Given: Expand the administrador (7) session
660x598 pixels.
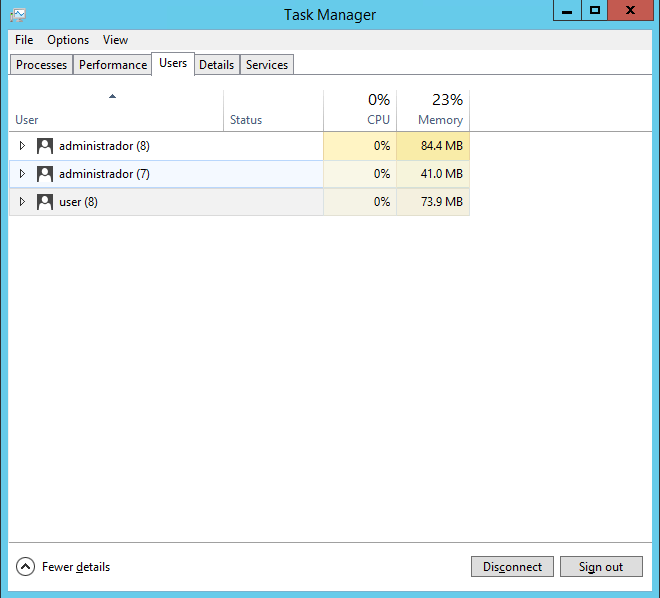Looking at the screenshot, I should pyautogui.click(x=22, y=173).
